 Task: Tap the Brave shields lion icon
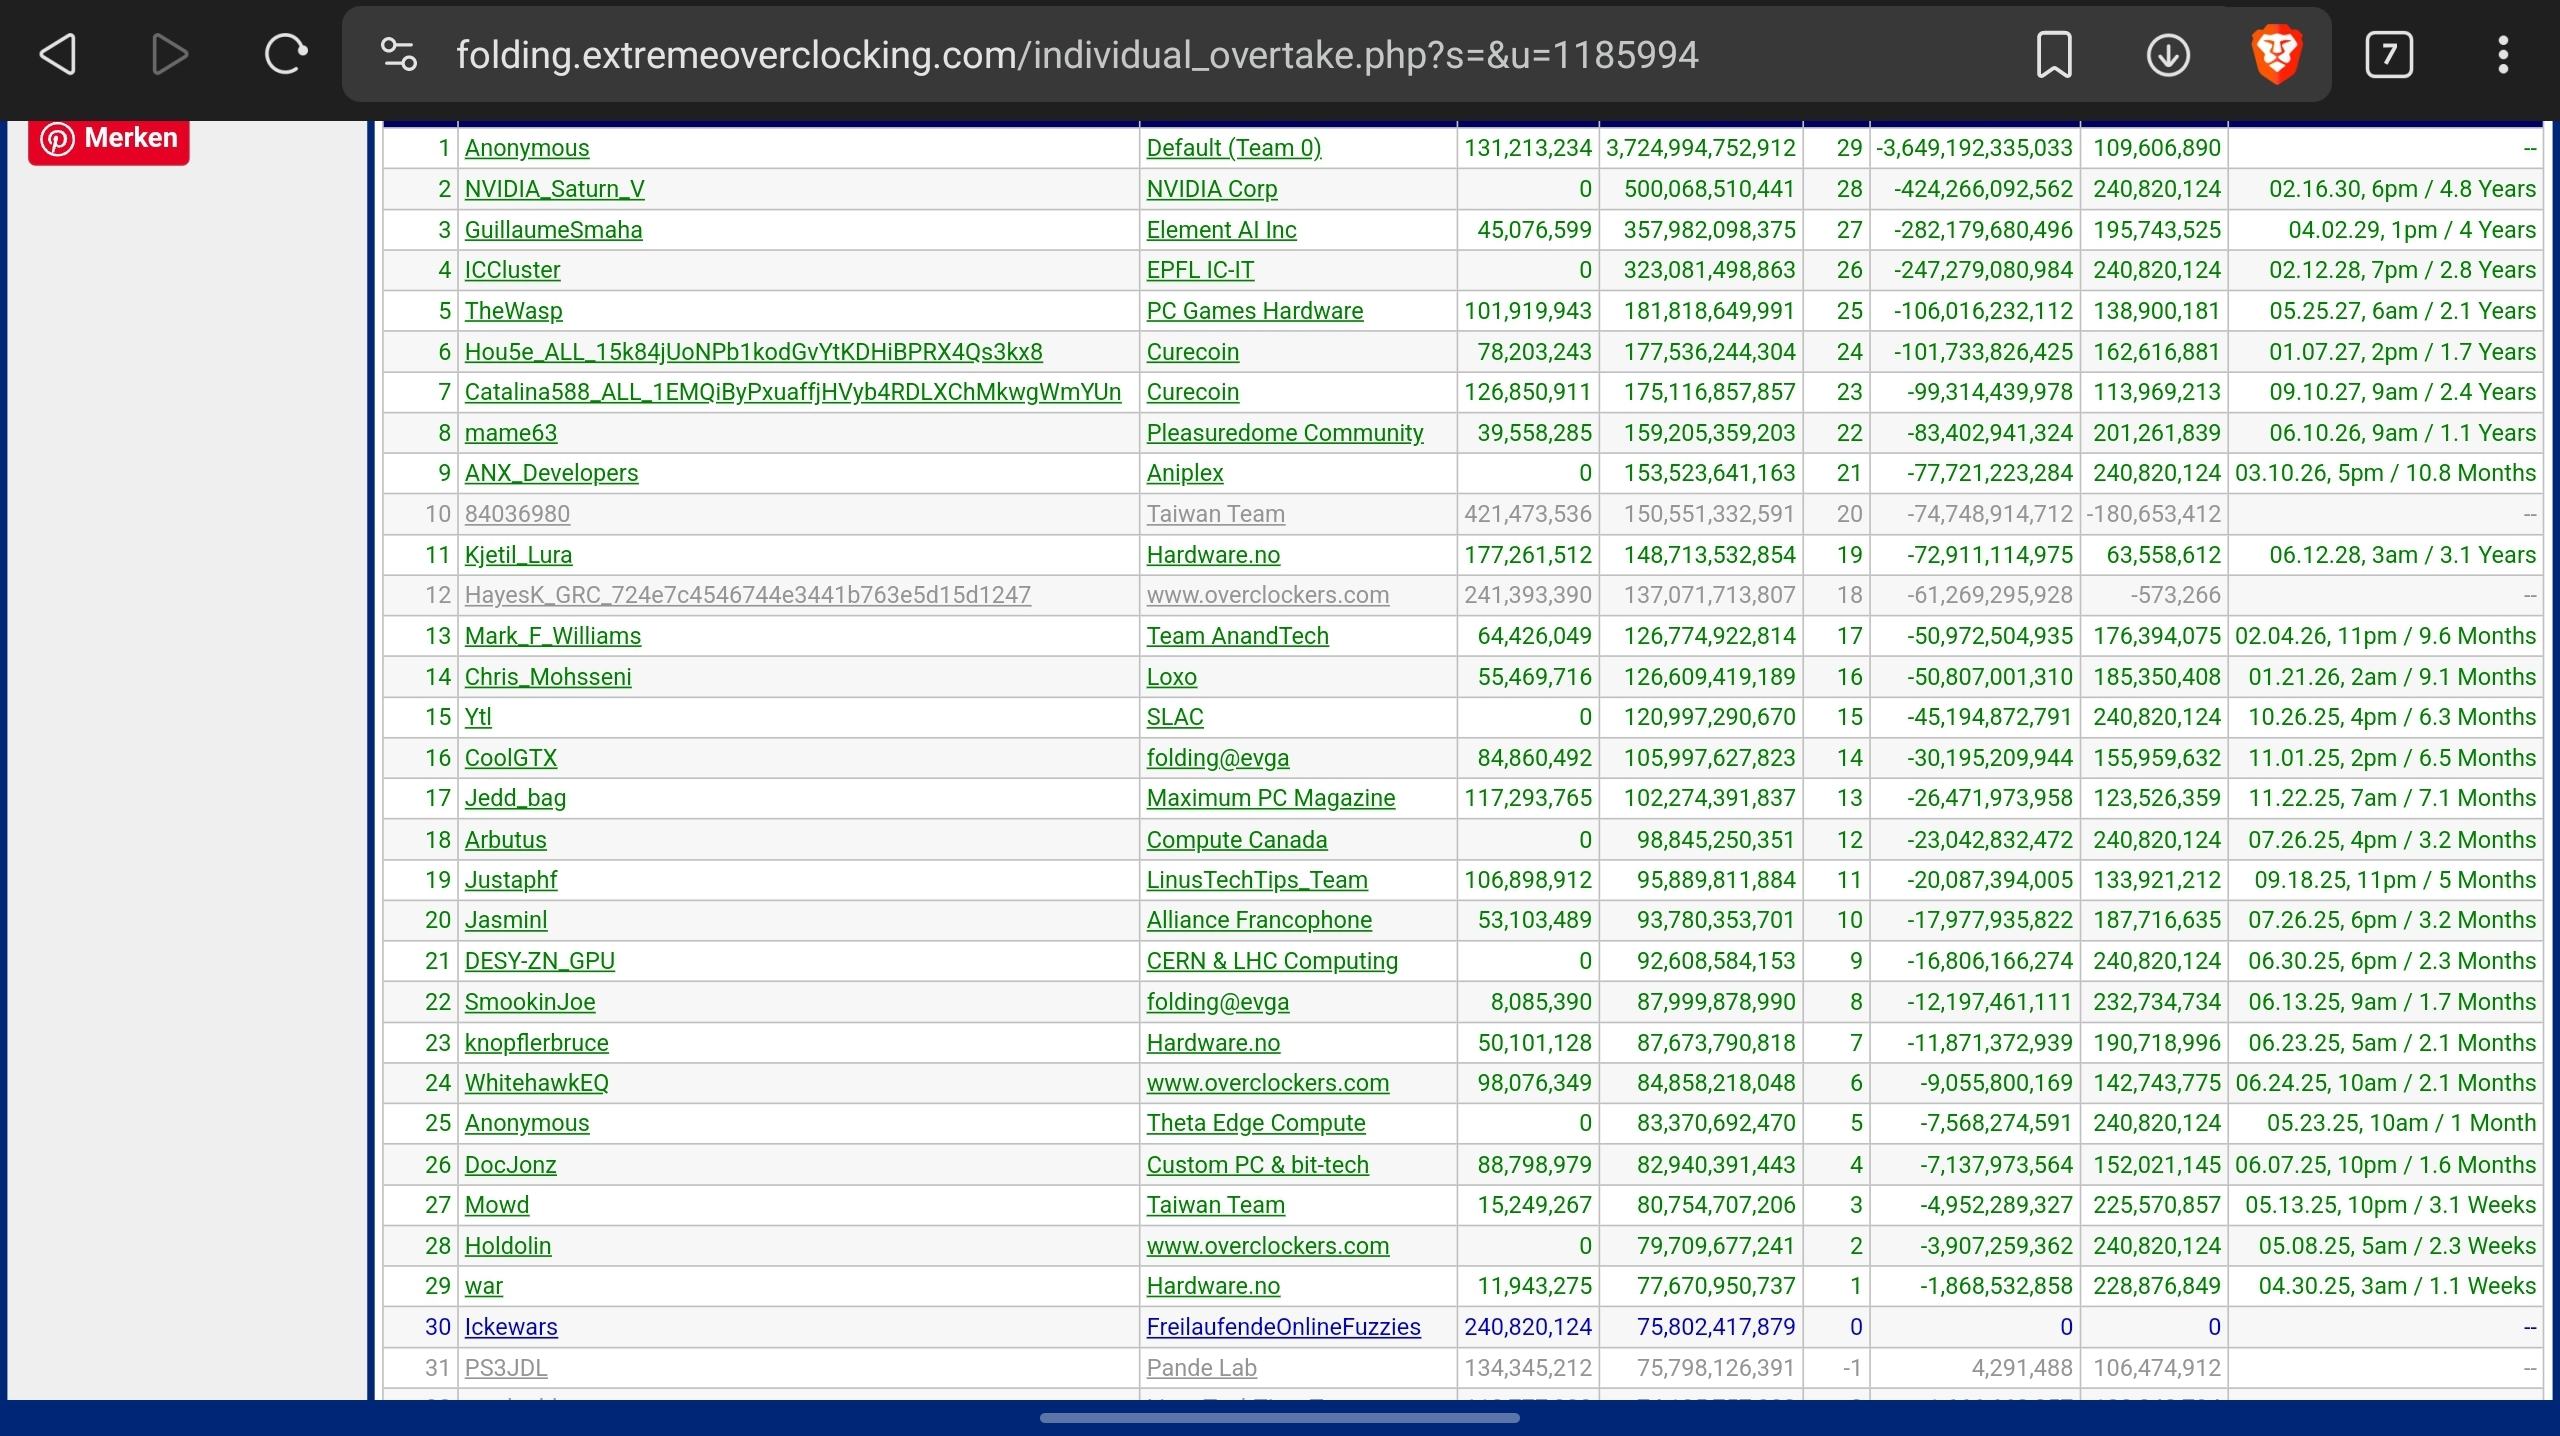point(2277,54)
